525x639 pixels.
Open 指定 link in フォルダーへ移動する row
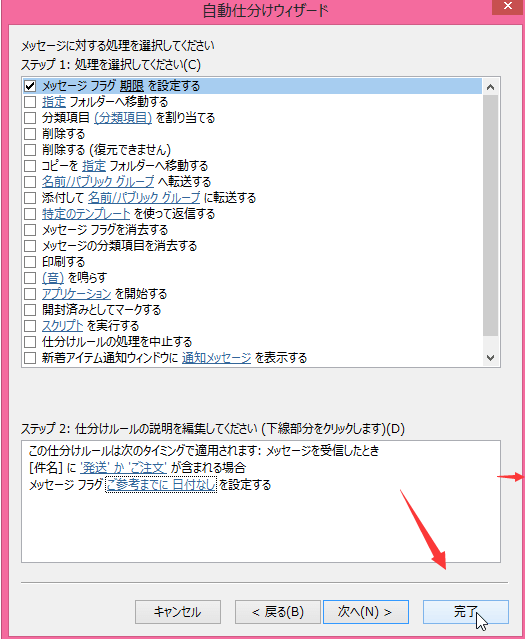pos(54,101)
